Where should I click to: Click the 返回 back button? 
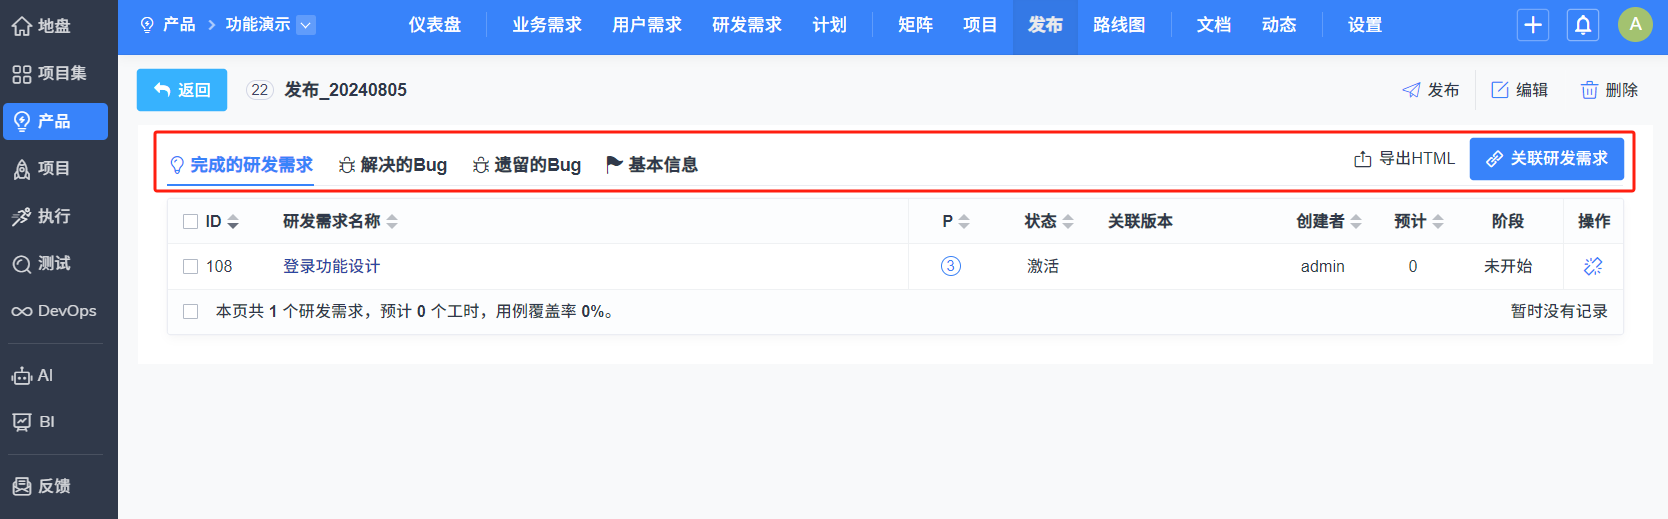coord(182,90)
